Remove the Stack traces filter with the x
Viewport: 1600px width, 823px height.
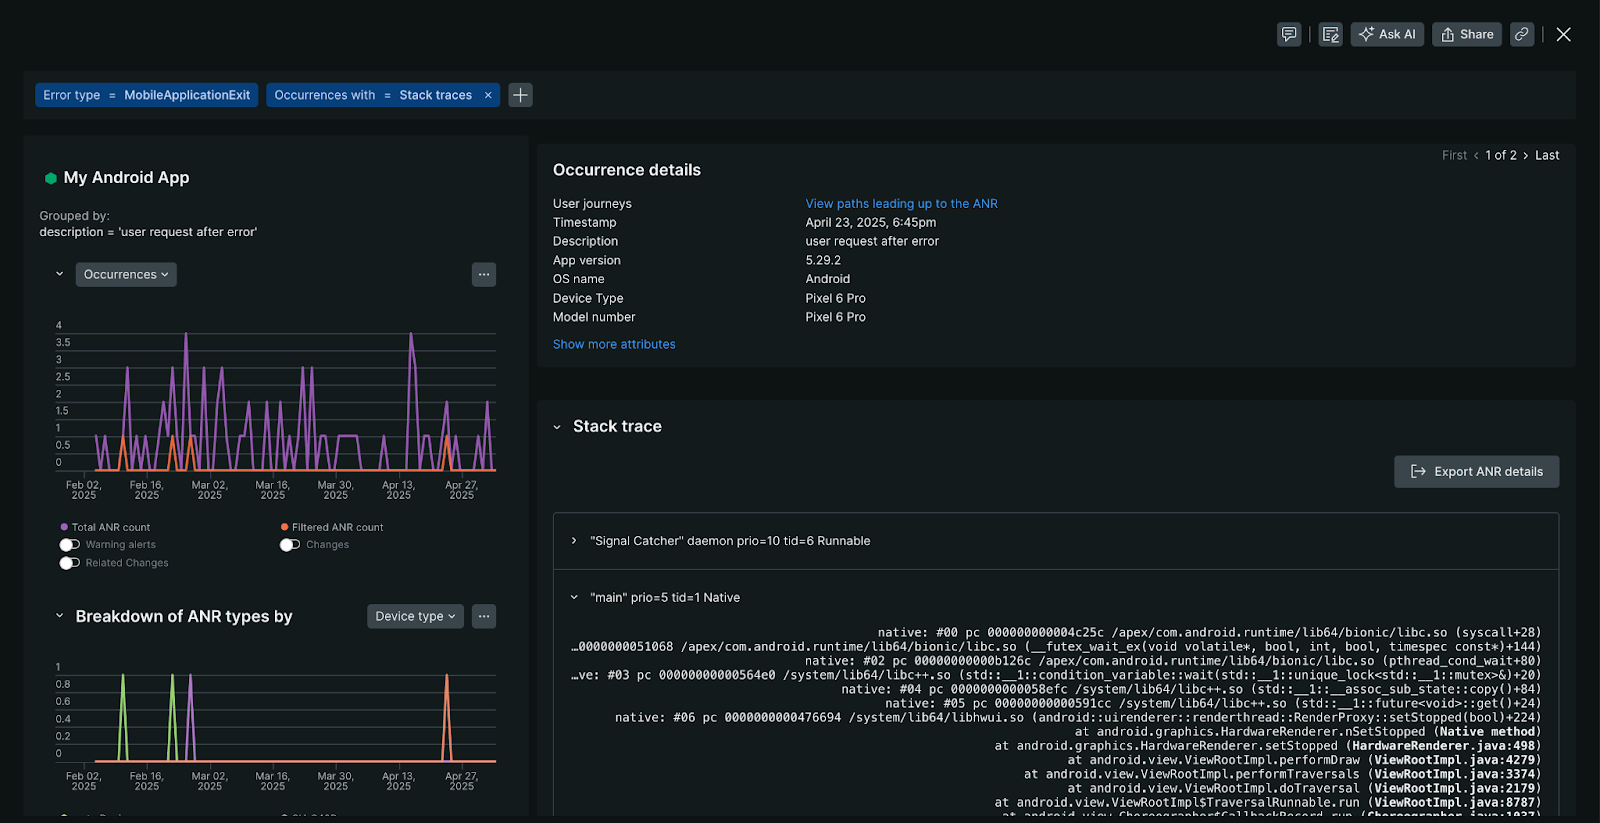tap(488, 95)
